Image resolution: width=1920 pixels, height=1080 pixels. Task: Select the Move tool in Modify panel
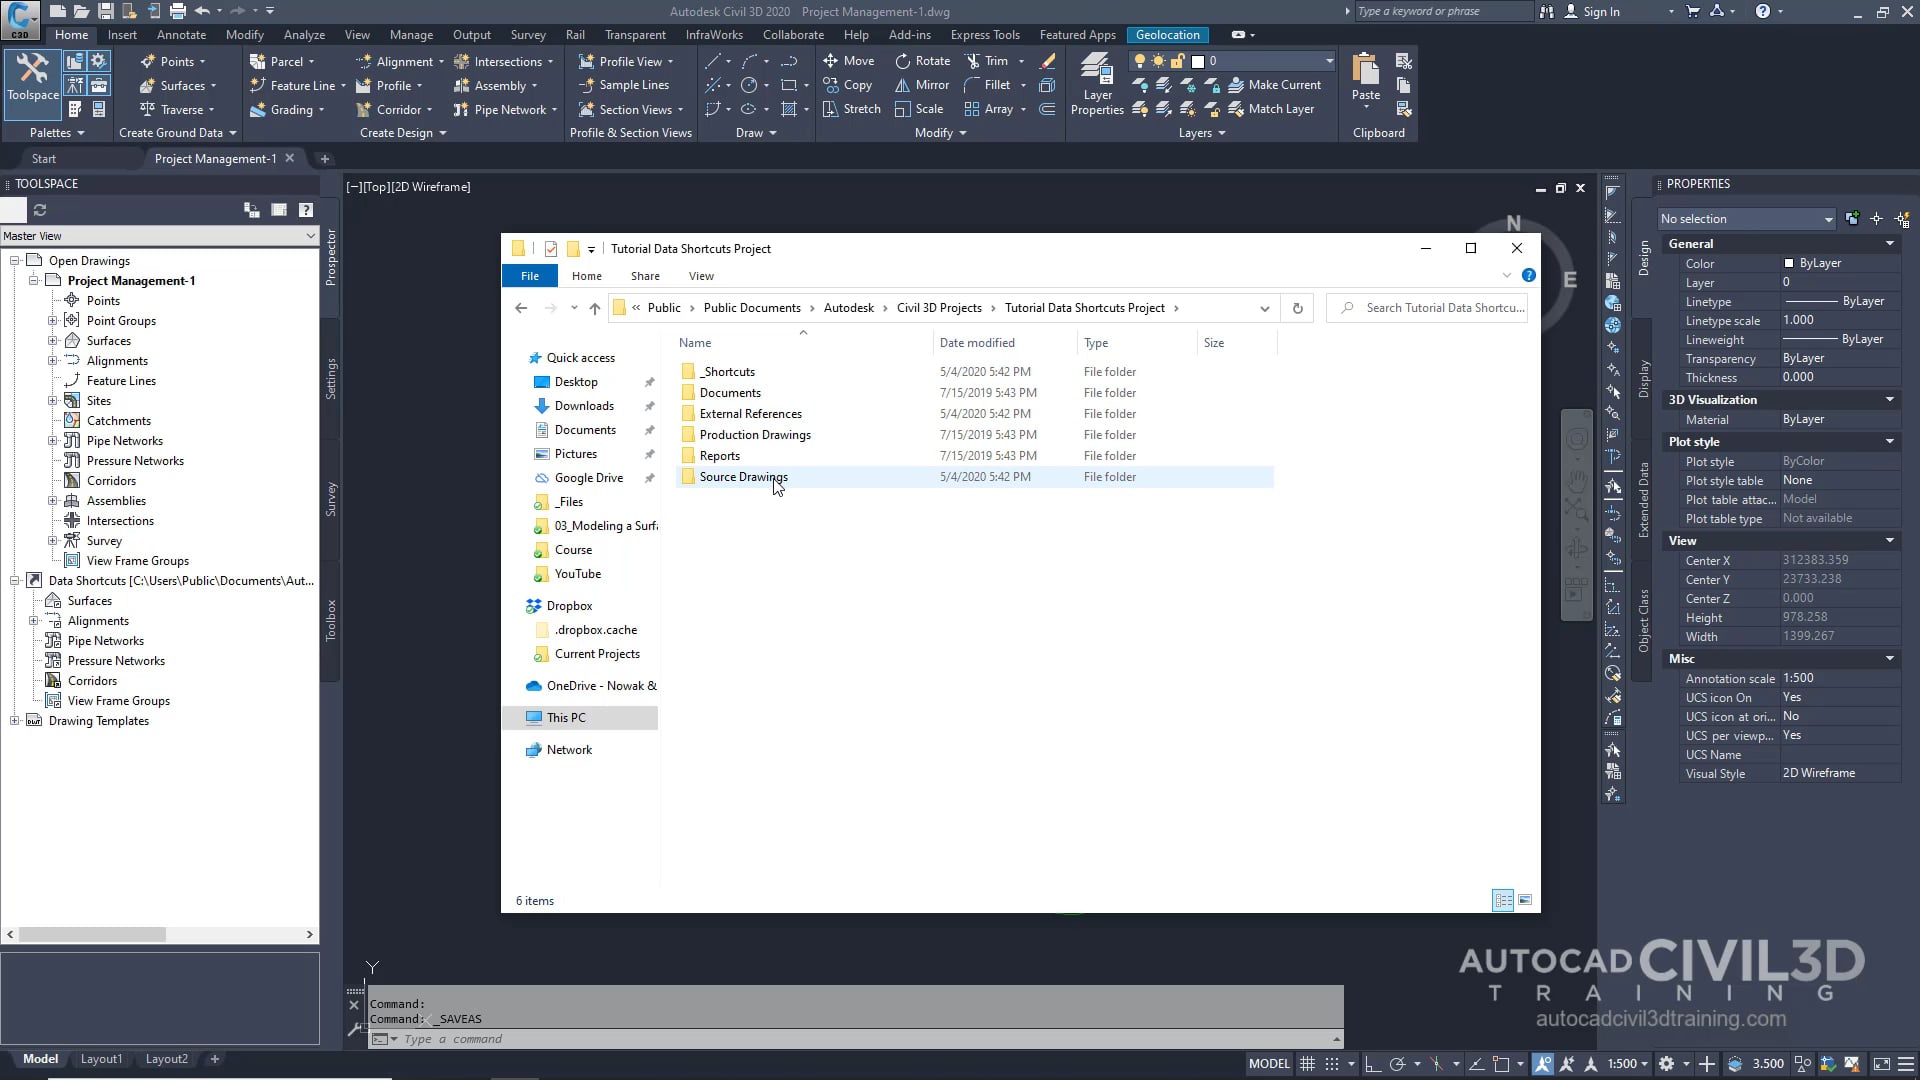click(849, 60)
